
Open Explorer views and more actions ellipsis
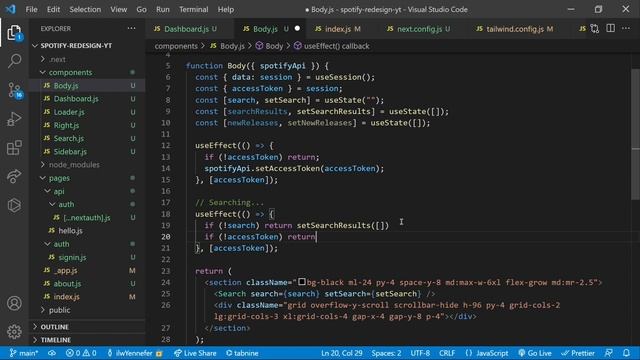click(131, 28)
